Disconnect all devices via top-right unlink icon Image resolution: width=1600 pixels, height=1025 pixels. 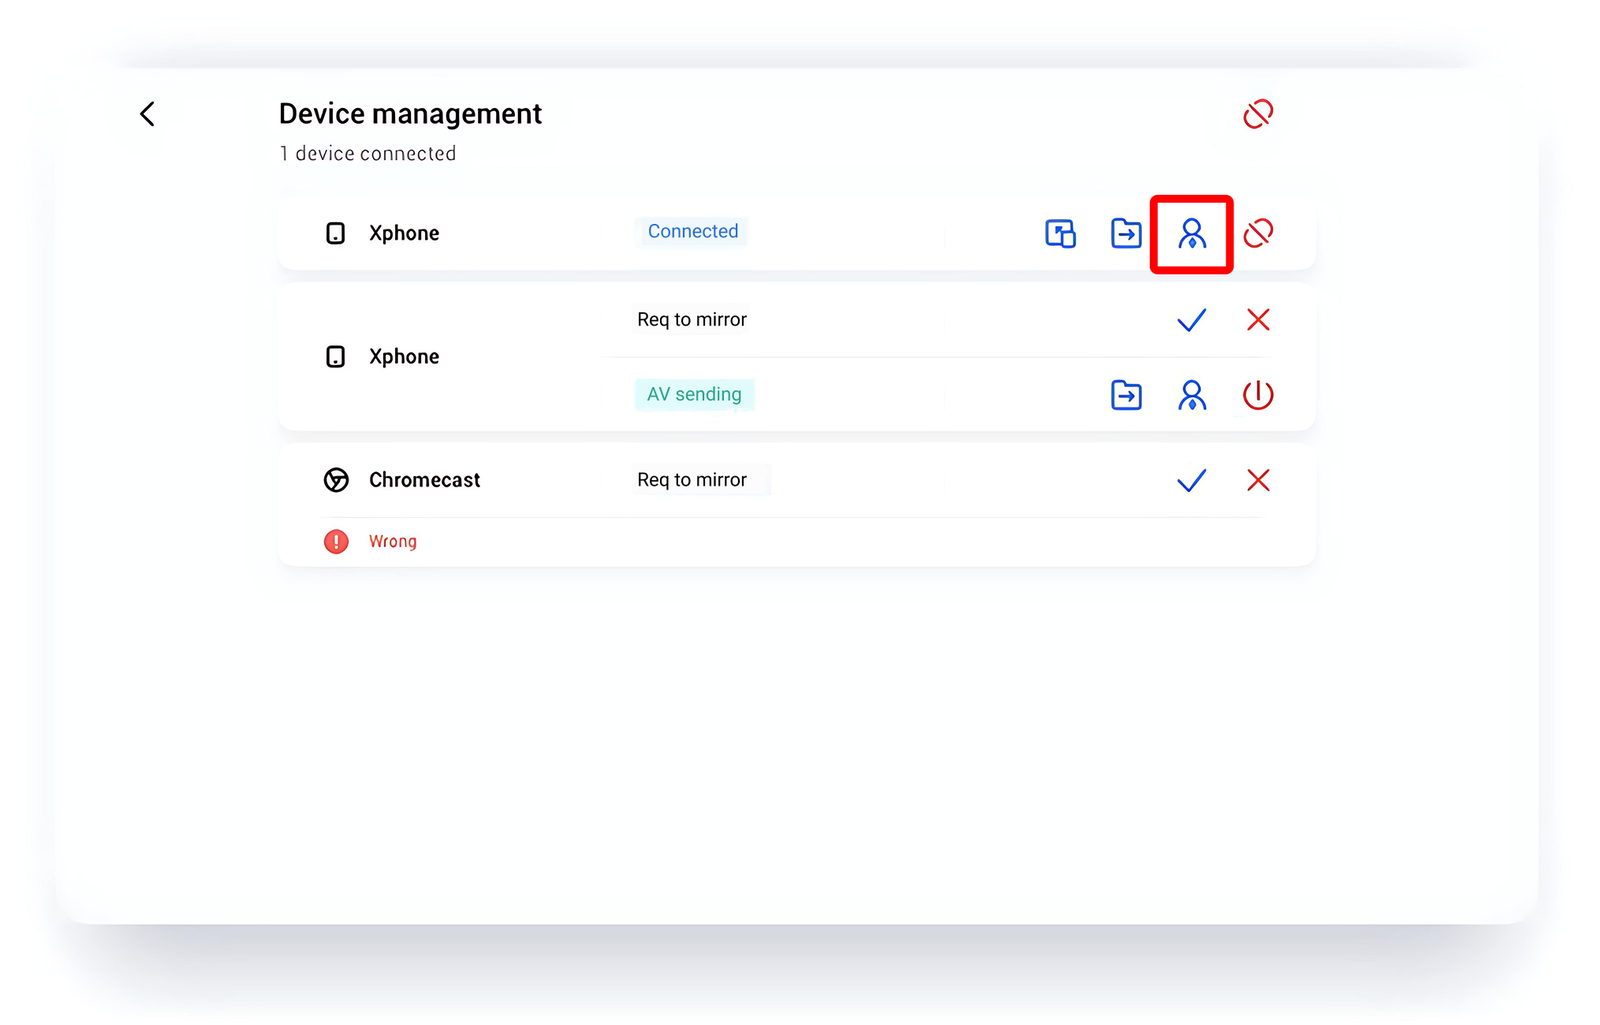[1257, 114]
